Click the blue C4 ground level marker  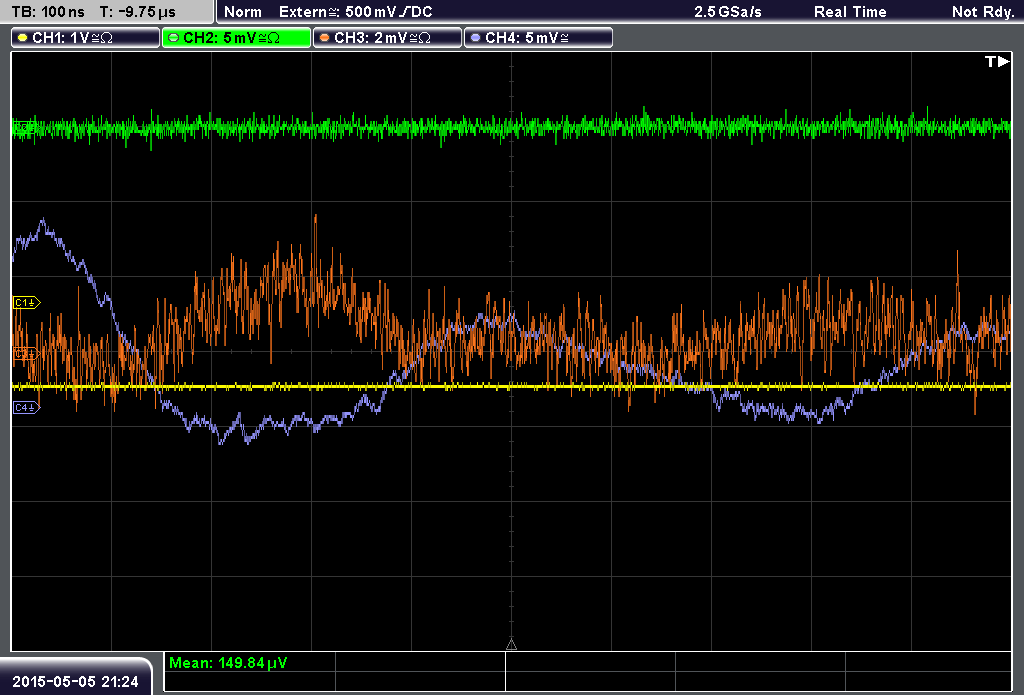tap(27, 408)
